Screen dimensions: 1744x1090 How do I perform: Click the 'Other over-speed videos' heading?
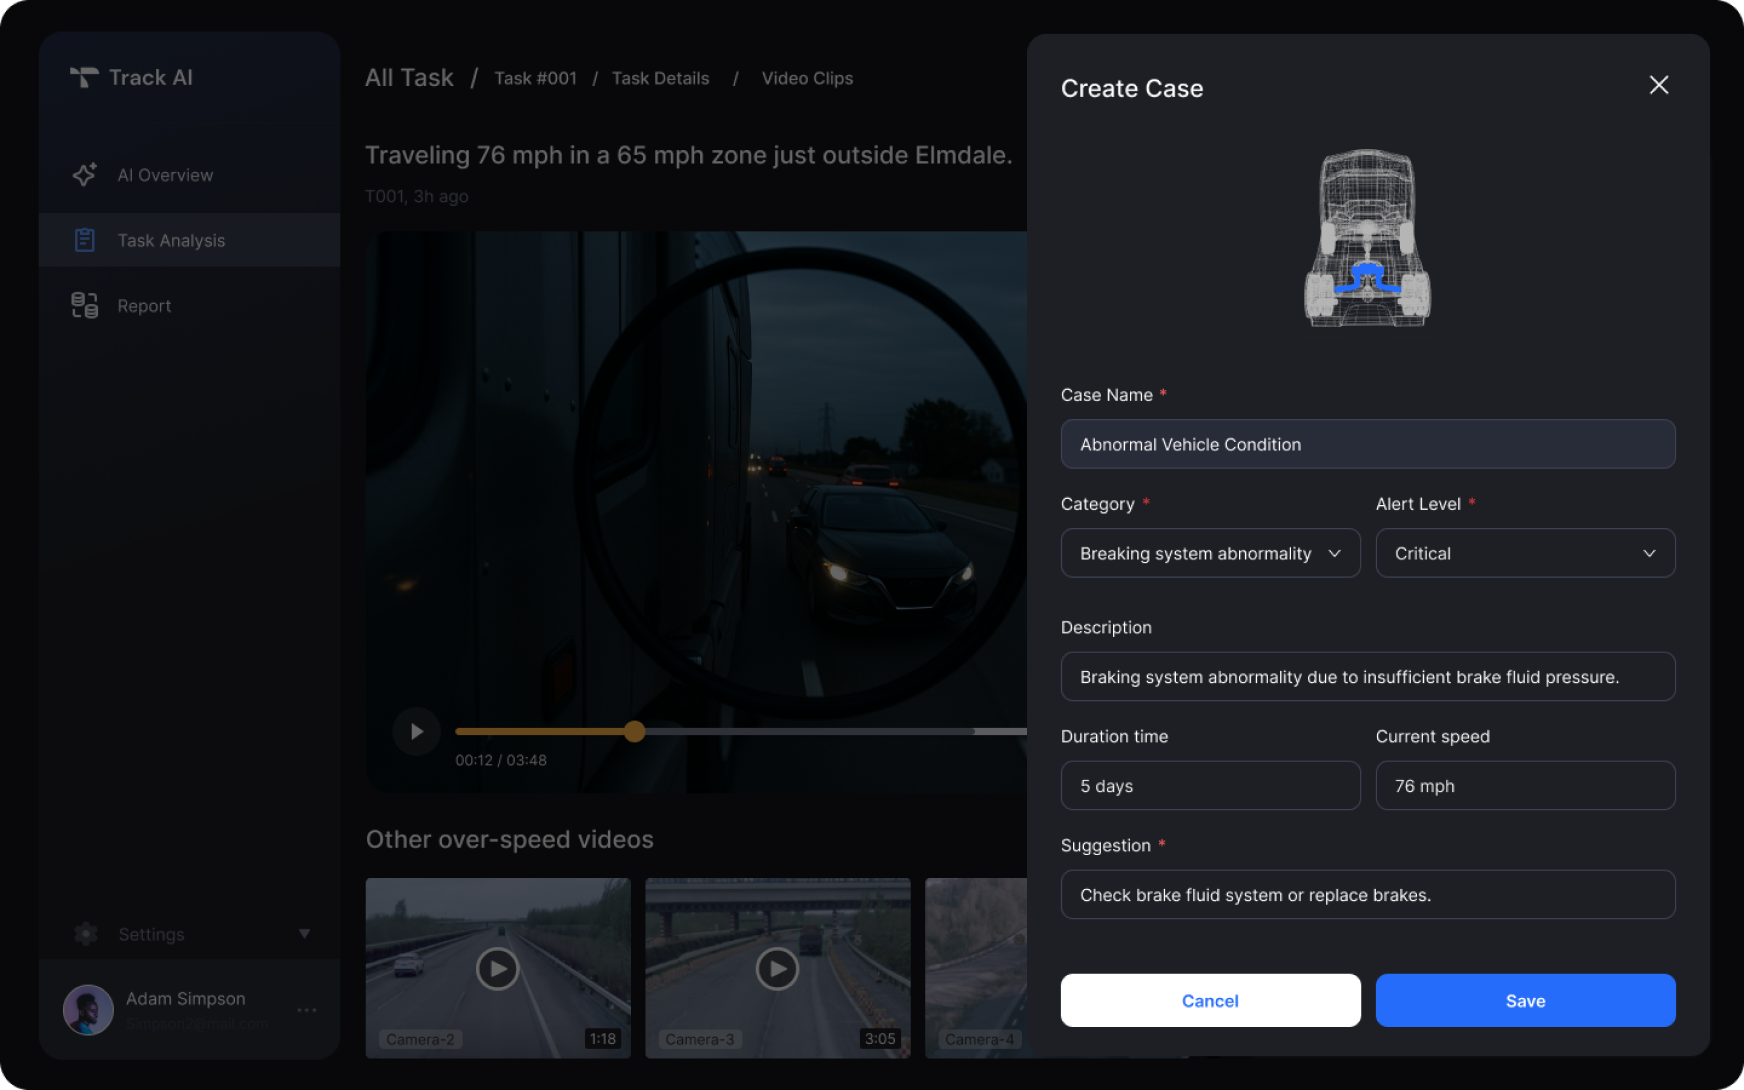[510, 839]
